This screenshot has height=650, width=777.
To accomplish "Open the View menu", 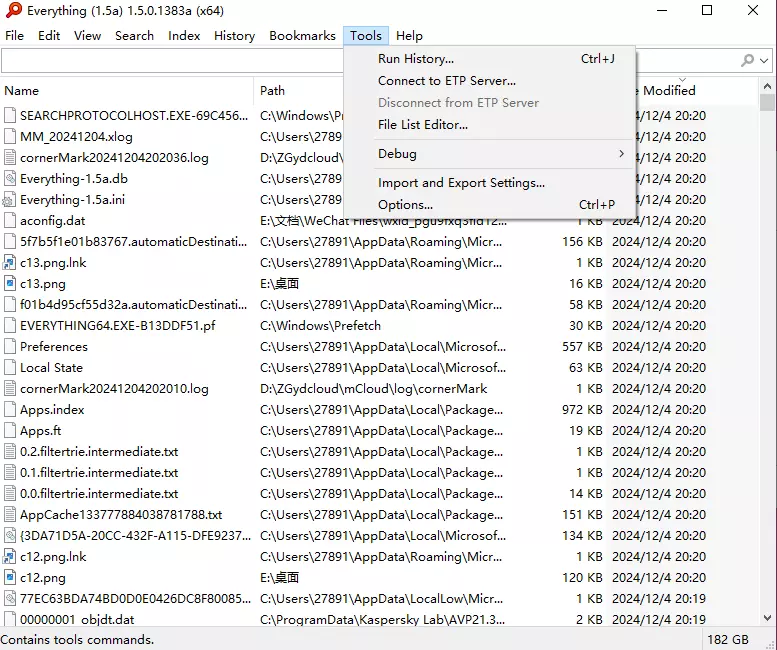I will coord(88,36).
